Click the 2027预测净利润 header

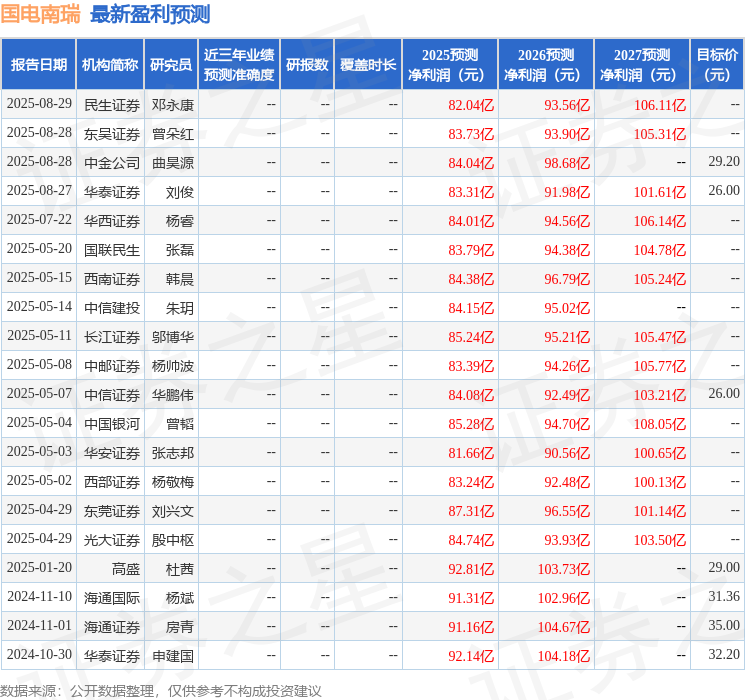click(642, 65)
